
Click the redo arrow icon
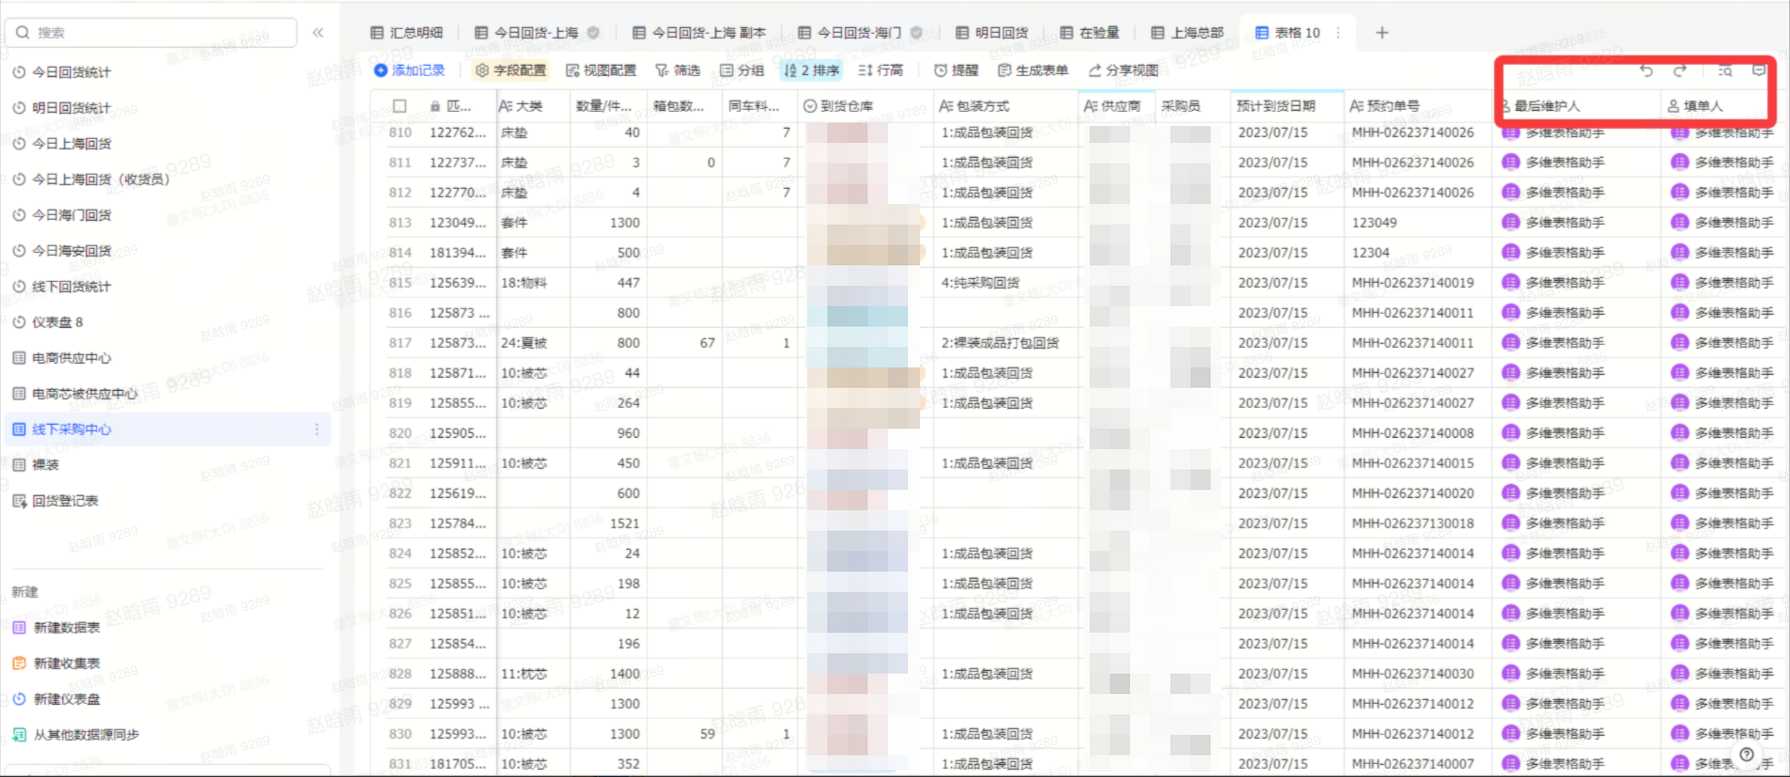click(x=1680, y=70)
